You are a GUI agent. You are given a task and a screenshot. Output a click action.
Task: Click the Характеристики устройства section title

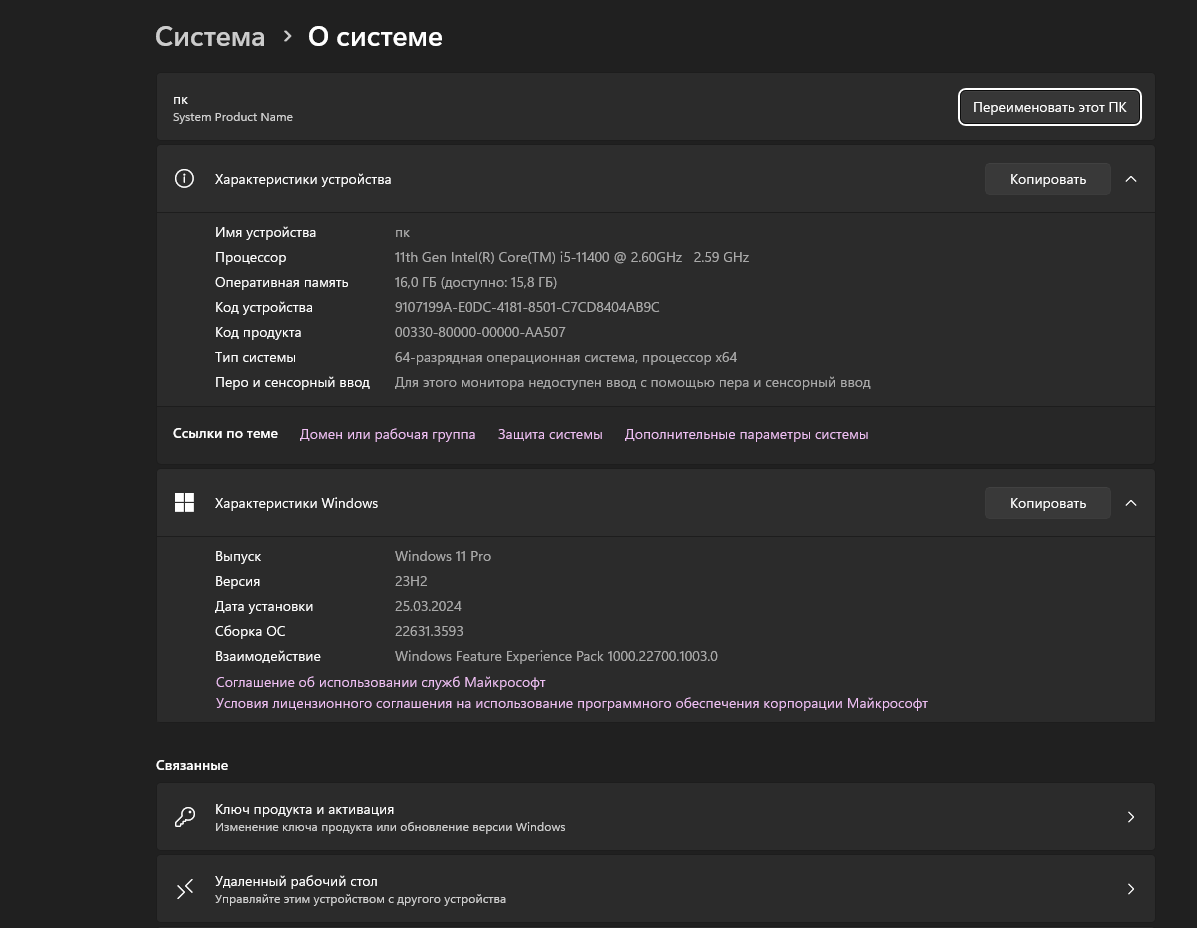point(303,179)
